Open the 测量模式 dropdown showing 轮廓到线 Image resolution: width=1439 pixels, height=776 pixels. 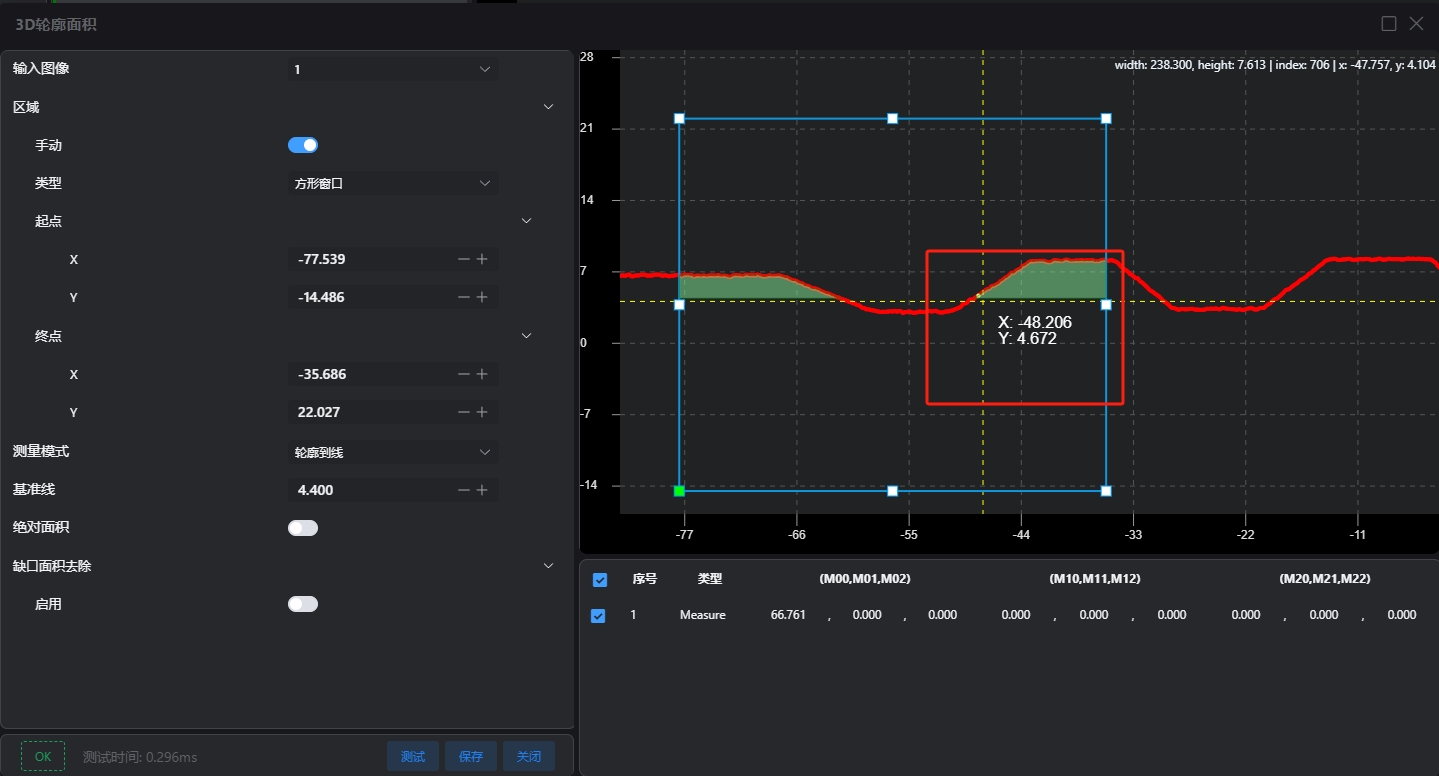(393, 452)
